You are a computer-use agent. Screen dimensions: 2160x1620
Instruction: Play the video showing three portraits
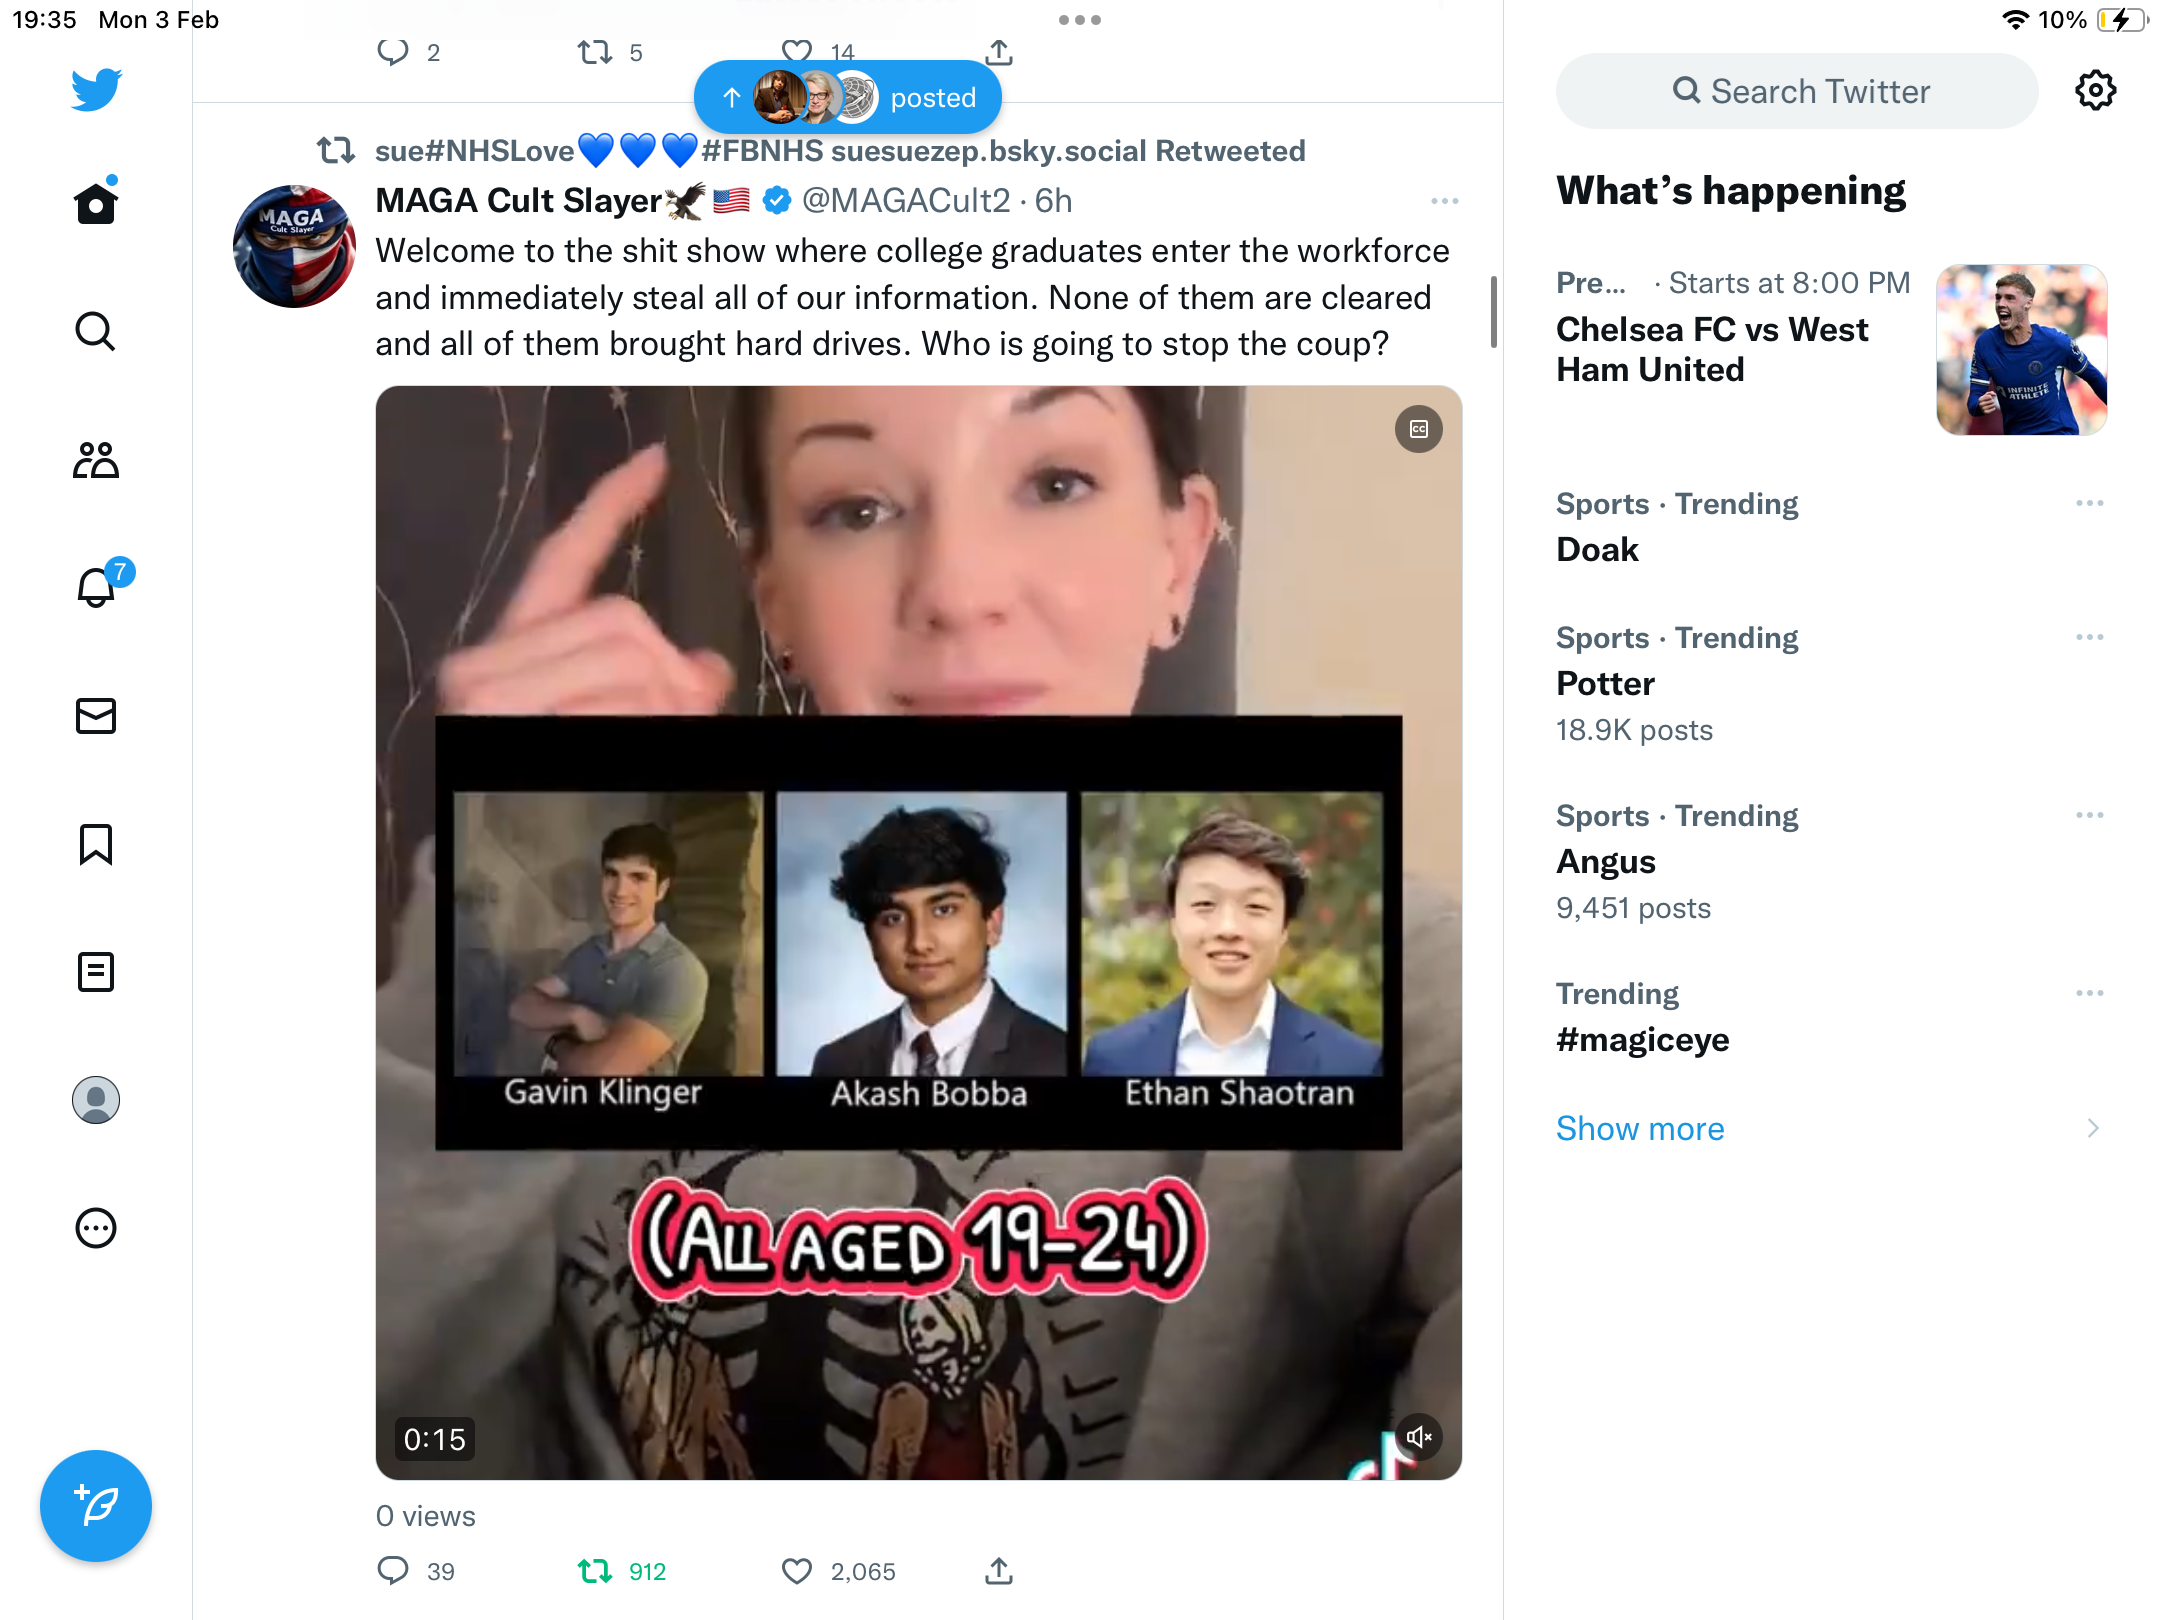click(919, 932)
